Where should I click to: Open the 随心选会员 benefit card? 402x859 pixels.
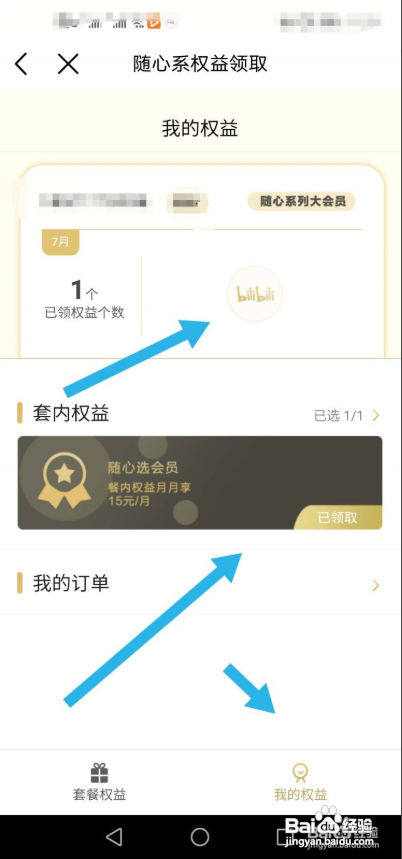[200, 483]
